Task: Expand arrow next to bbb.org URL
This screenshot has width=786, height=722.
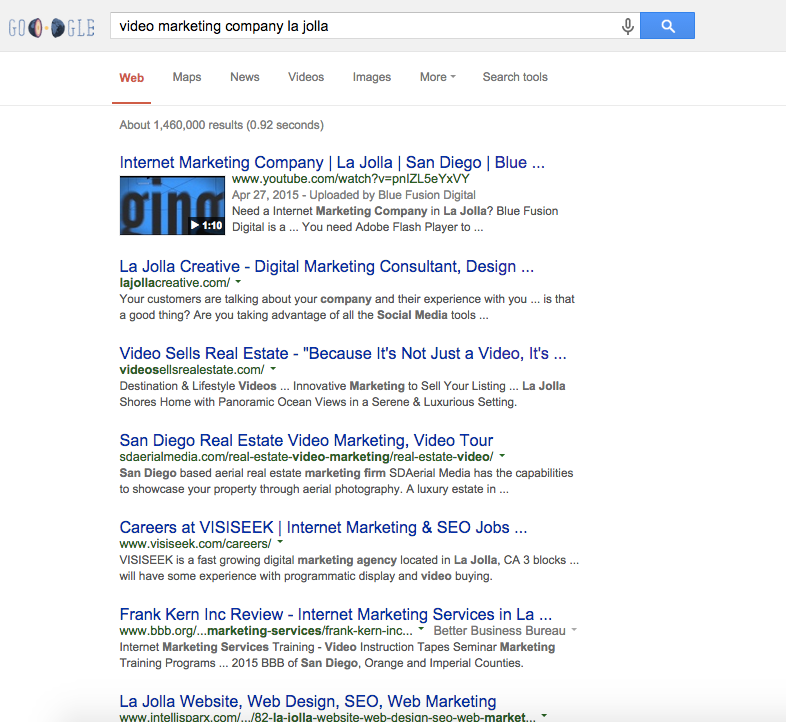Action: pyautogui.click(x=421, y=629)
